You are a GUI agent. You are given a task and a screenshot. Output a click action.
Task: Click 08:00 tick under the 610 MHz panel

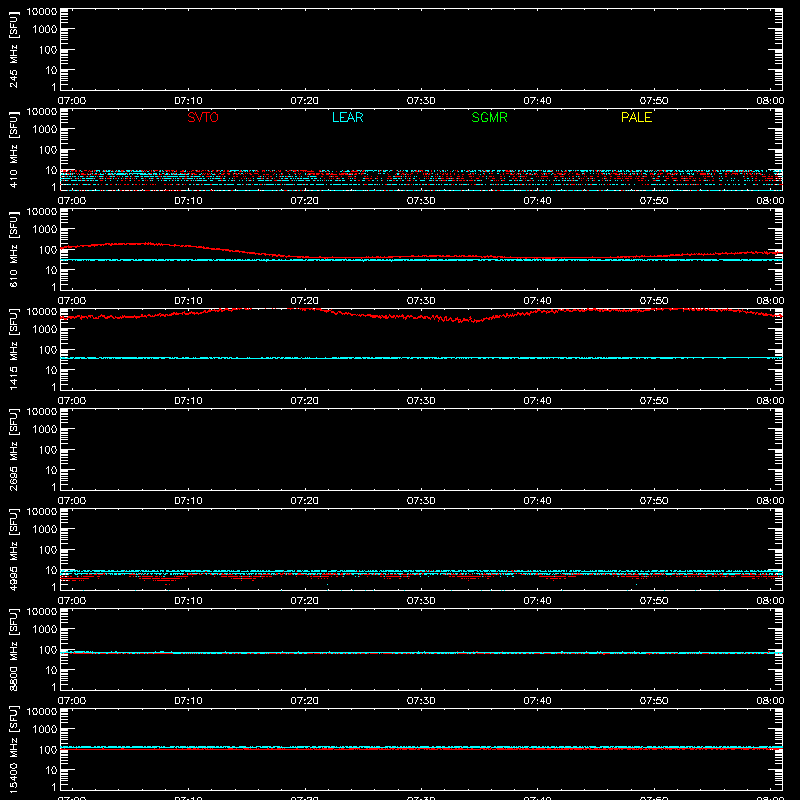point(770,301)
